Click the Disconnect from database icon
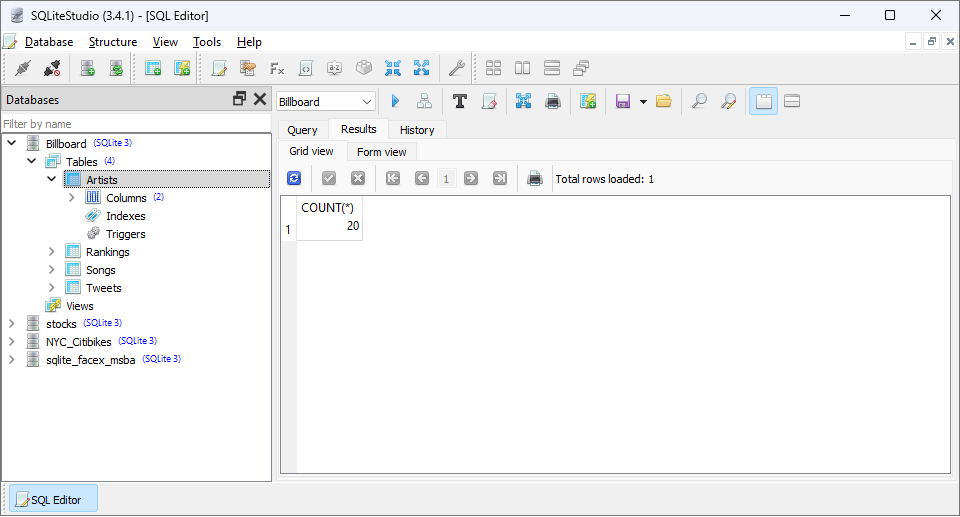The width and height of the screenshot is (960, 517). pyautogui.click(x=52, y=68)
